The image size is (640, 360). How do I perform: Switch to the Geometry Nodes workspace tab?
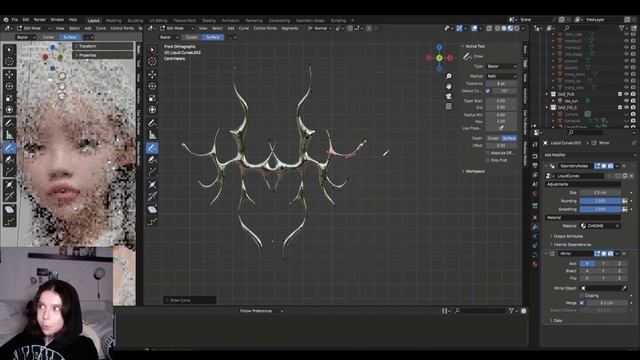[310, 20]
